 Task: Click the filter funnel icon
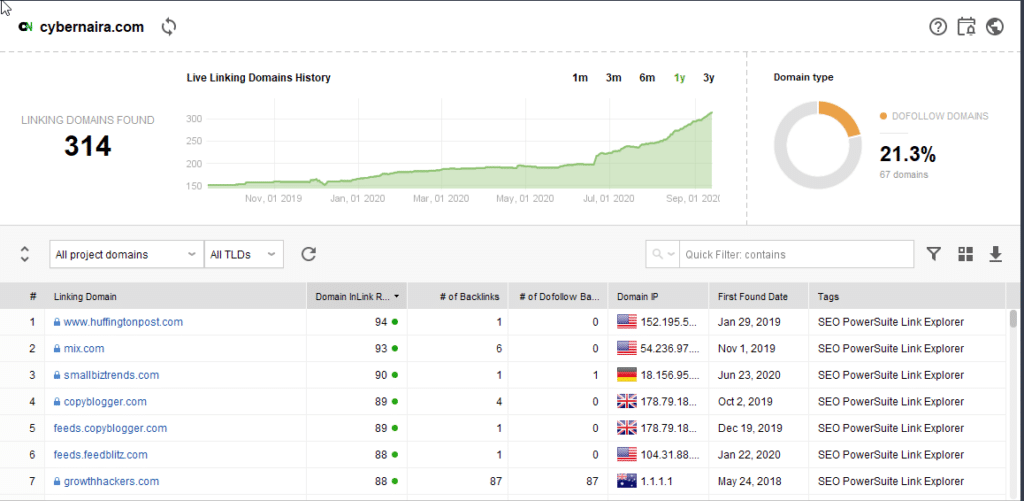click(933, 254)
